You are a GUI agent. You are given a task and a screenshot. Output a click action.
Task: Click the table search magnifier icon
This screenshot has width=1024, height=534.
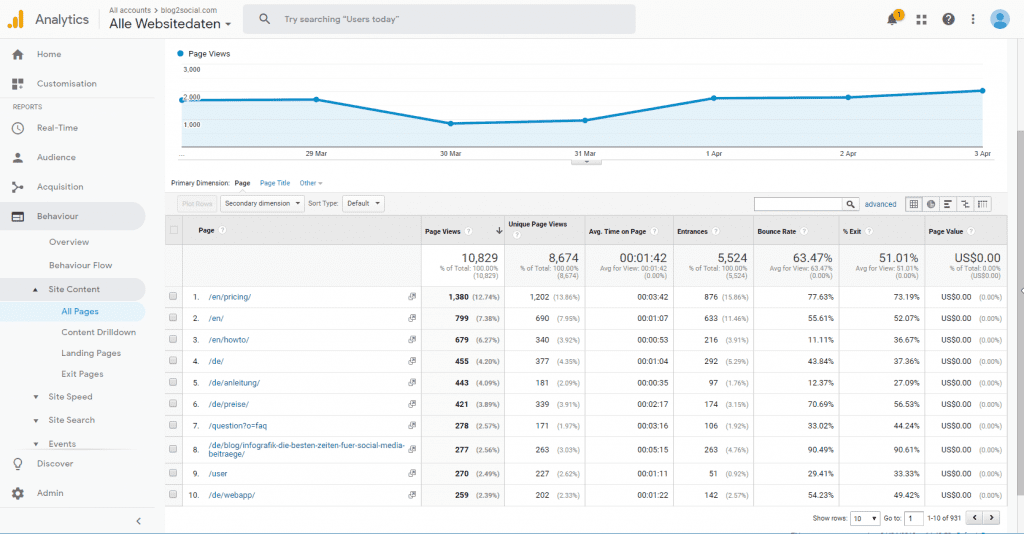click(x=850, y=204)
